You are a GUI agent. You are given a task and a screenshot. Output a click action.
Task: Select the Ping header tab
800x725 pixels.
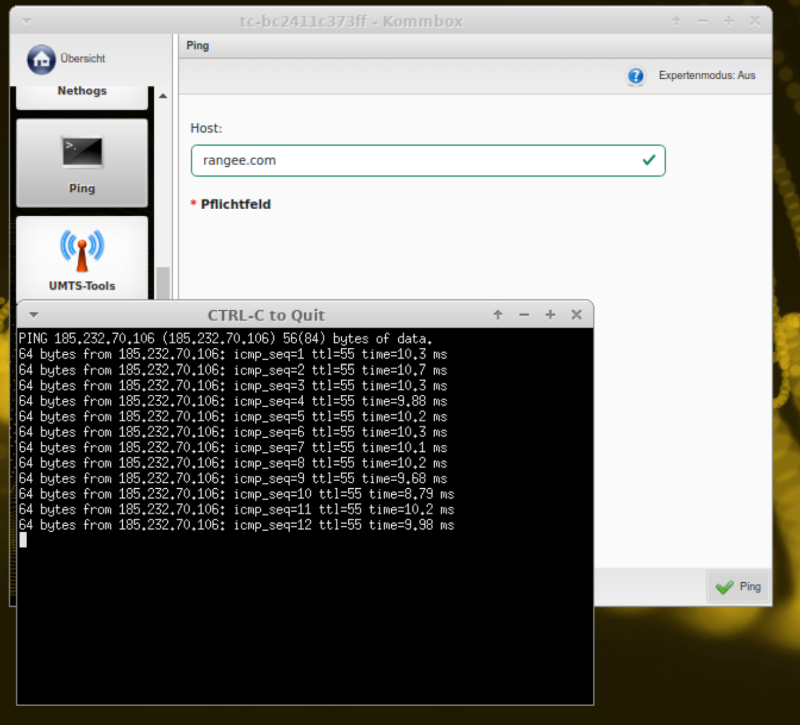pyautogui.click(x=198, y=46)
